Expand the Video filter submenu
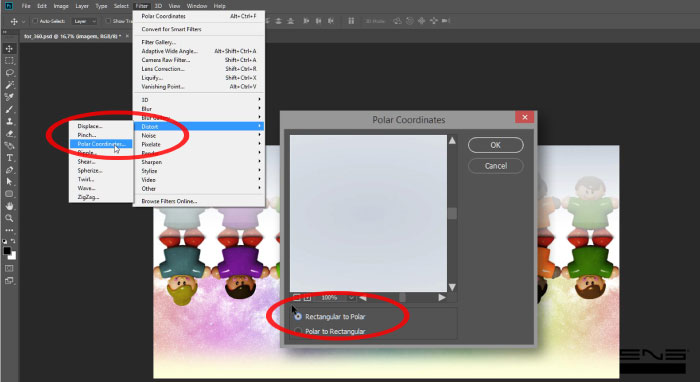Image resolution: width=700 pixels, height=382 pixels. coord(199,180)
